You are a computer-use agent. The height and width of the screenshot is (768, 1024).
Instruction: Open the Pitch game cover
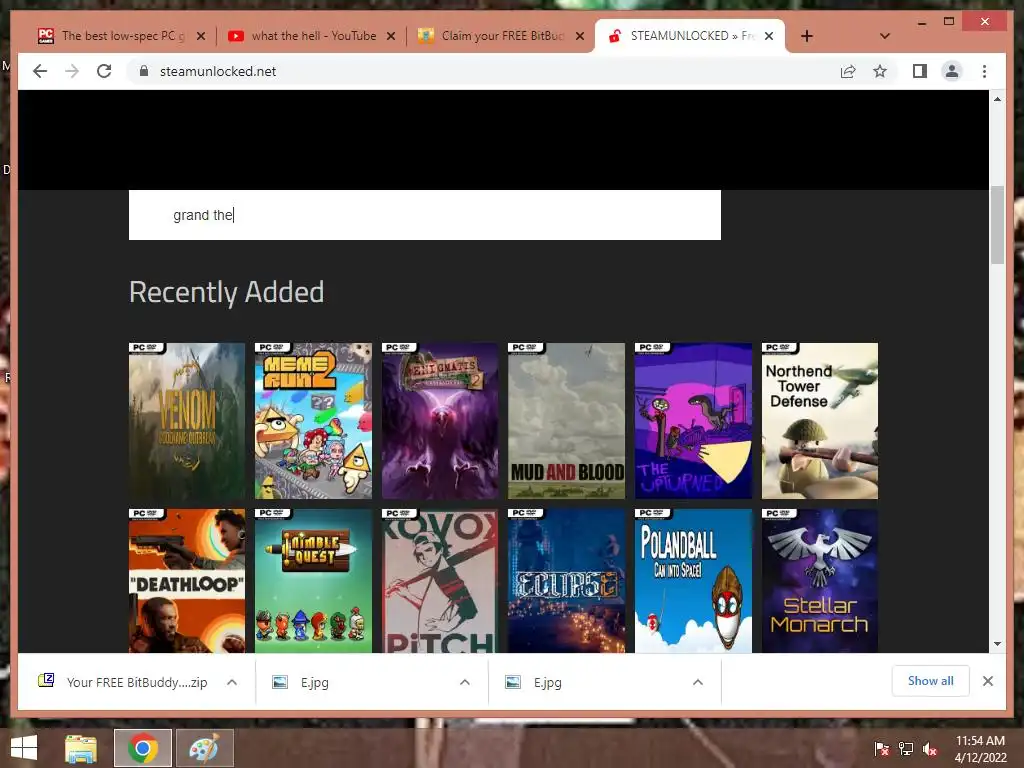coord(440,581)
